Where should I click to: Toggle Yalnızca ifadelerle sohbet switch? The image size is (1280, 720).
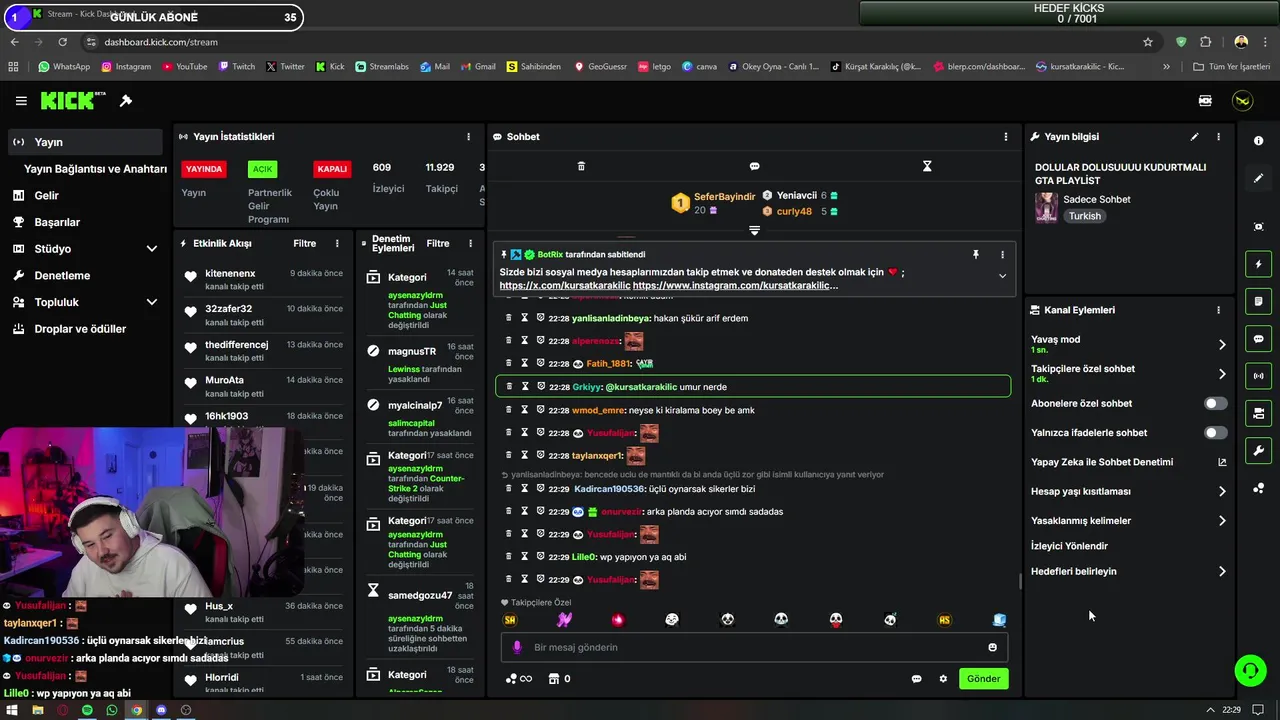[1215, 433]
